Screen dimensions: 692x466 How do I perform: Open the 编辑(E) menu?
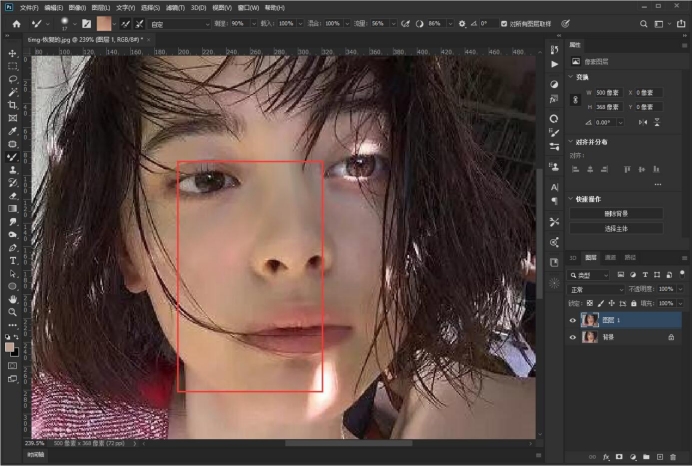(x=53, y=8)
